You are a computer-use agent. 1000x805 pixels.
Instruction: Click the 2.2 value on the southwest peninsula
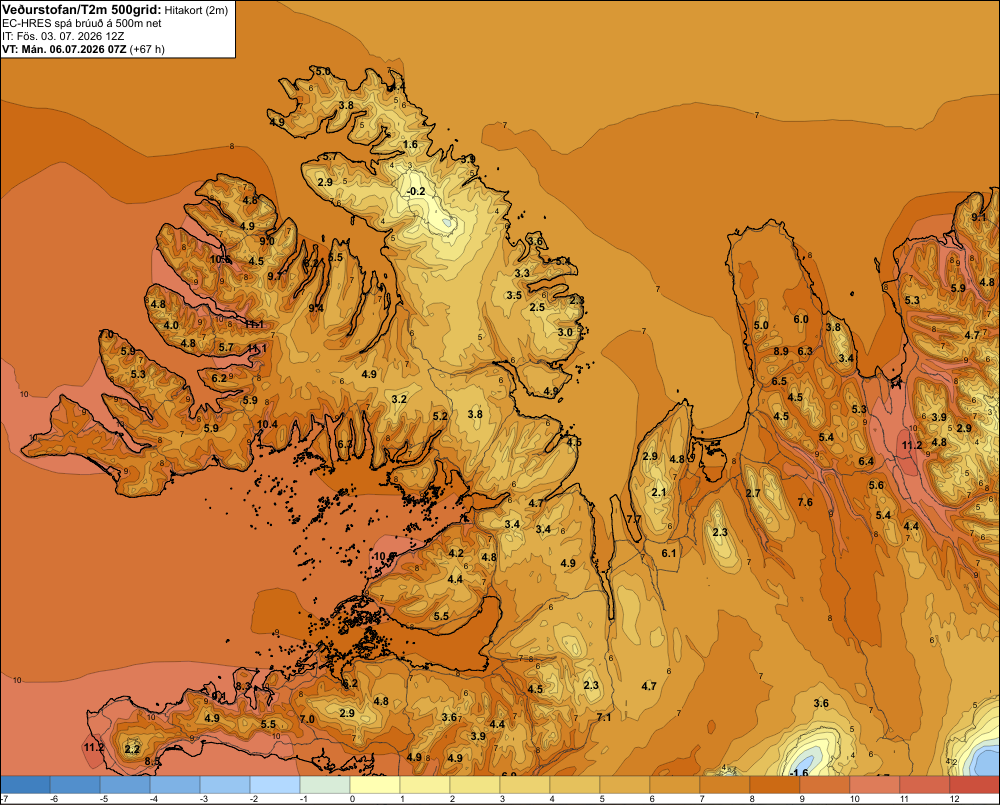click(x=132, y=749)
